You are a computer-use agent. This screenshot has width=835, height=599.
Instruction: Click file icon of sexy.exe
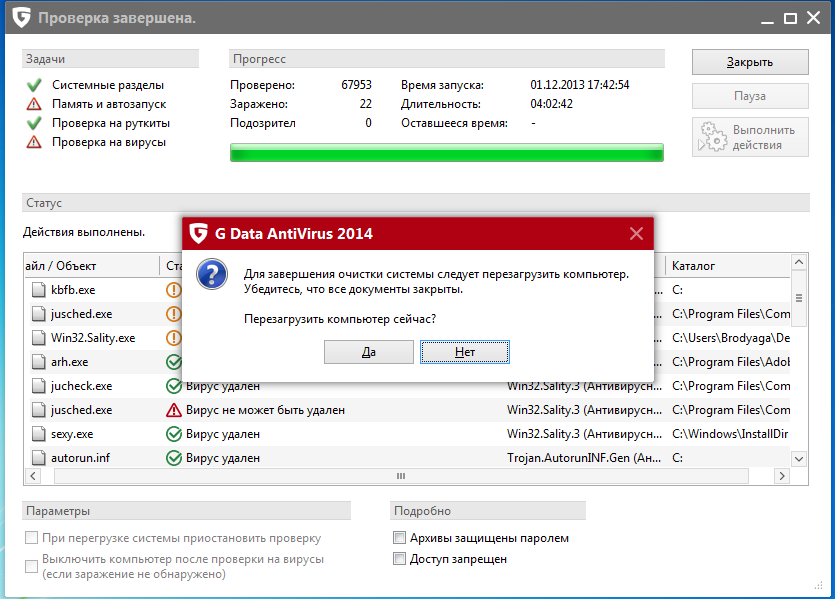coord(38,434)
